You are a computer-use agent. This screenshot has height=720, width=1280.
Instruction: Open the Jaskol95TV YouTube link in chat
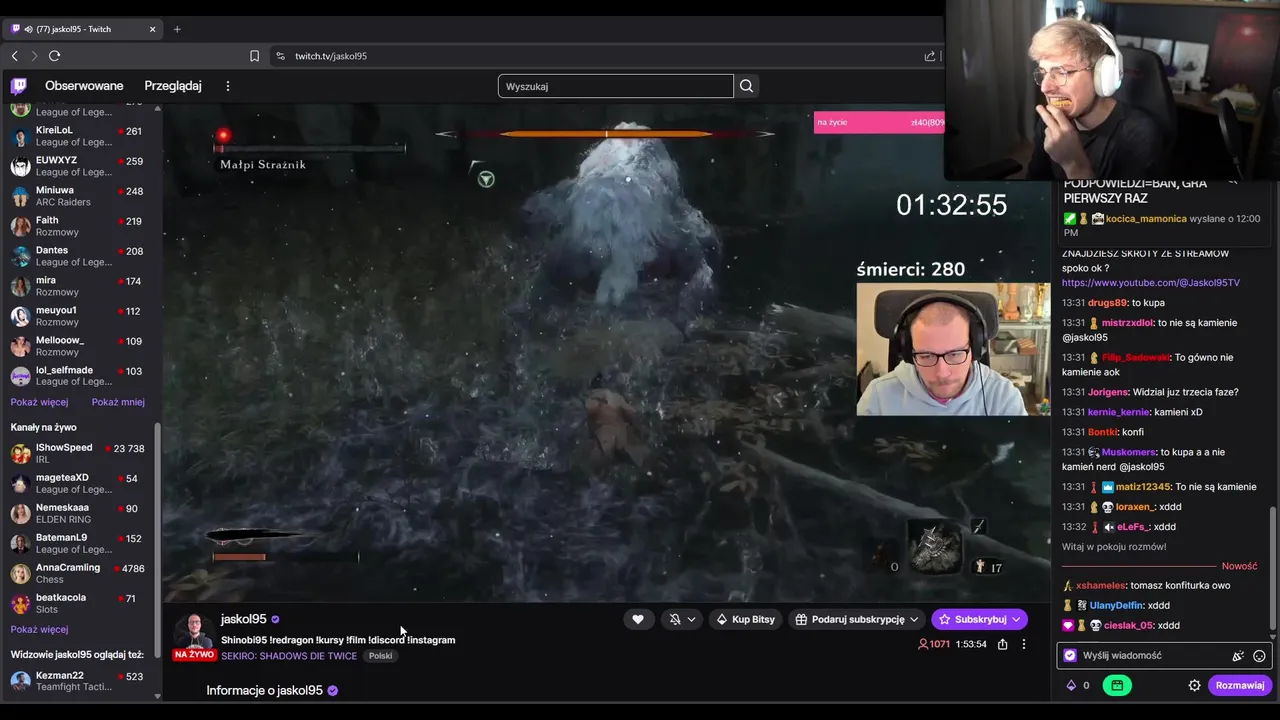tap(1150, 283)
